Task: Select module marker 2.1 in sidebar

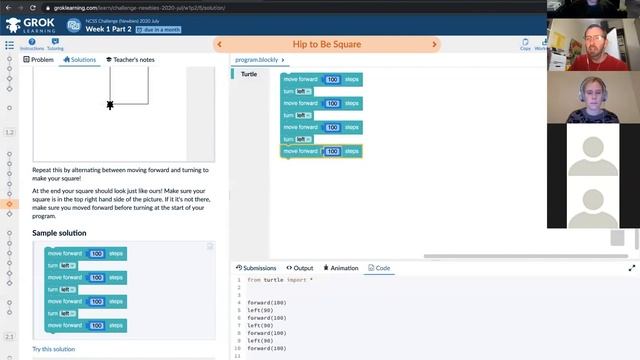Action: pyautogui.click(x=9, y=337)
